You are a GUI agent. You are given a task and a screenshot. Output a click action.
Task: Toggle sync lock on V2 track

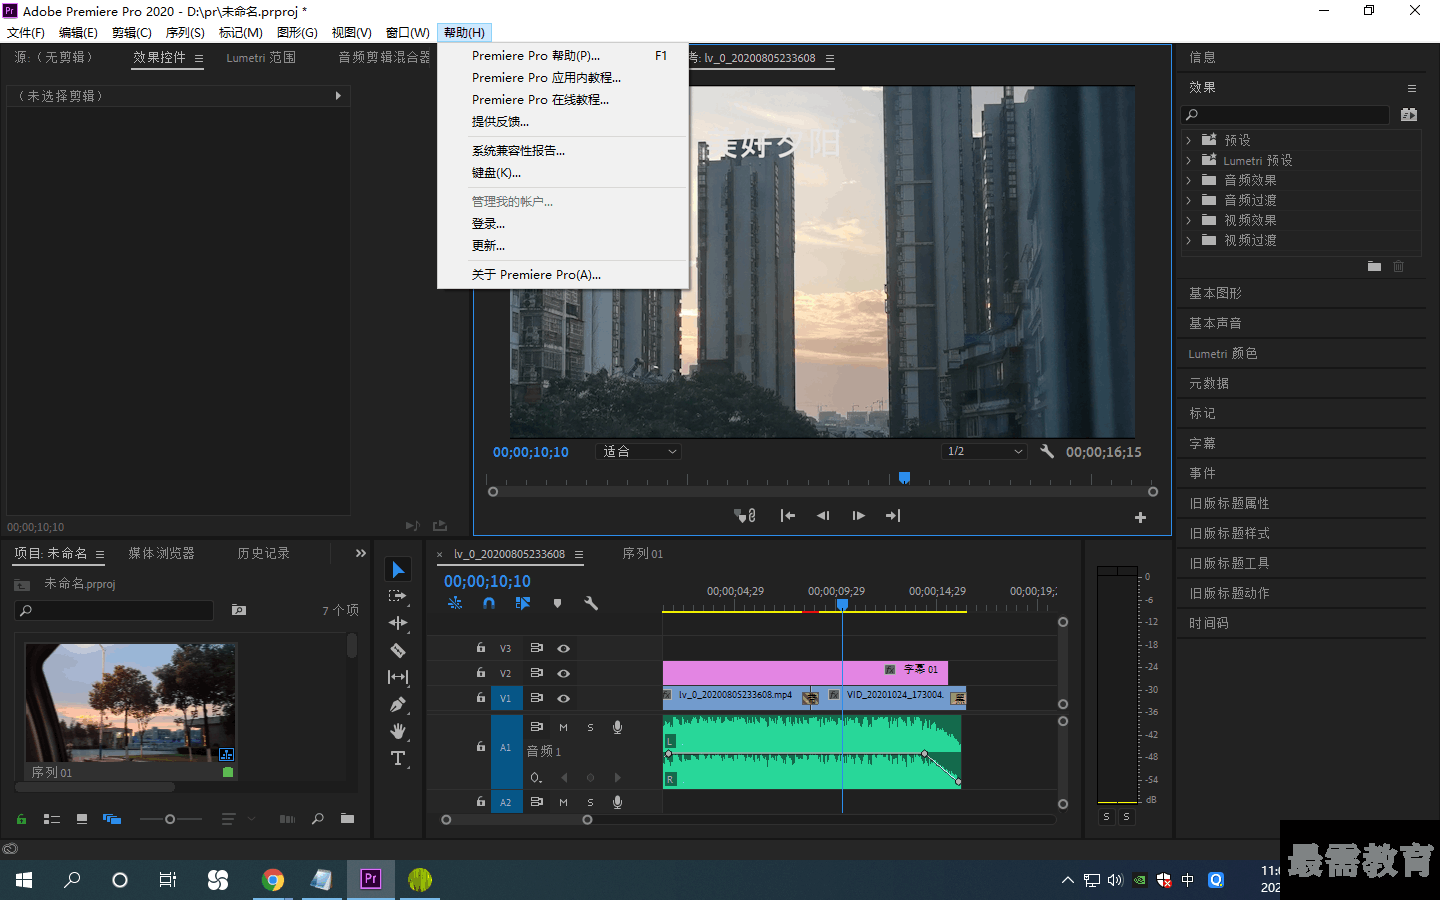(x=536, y=673)
